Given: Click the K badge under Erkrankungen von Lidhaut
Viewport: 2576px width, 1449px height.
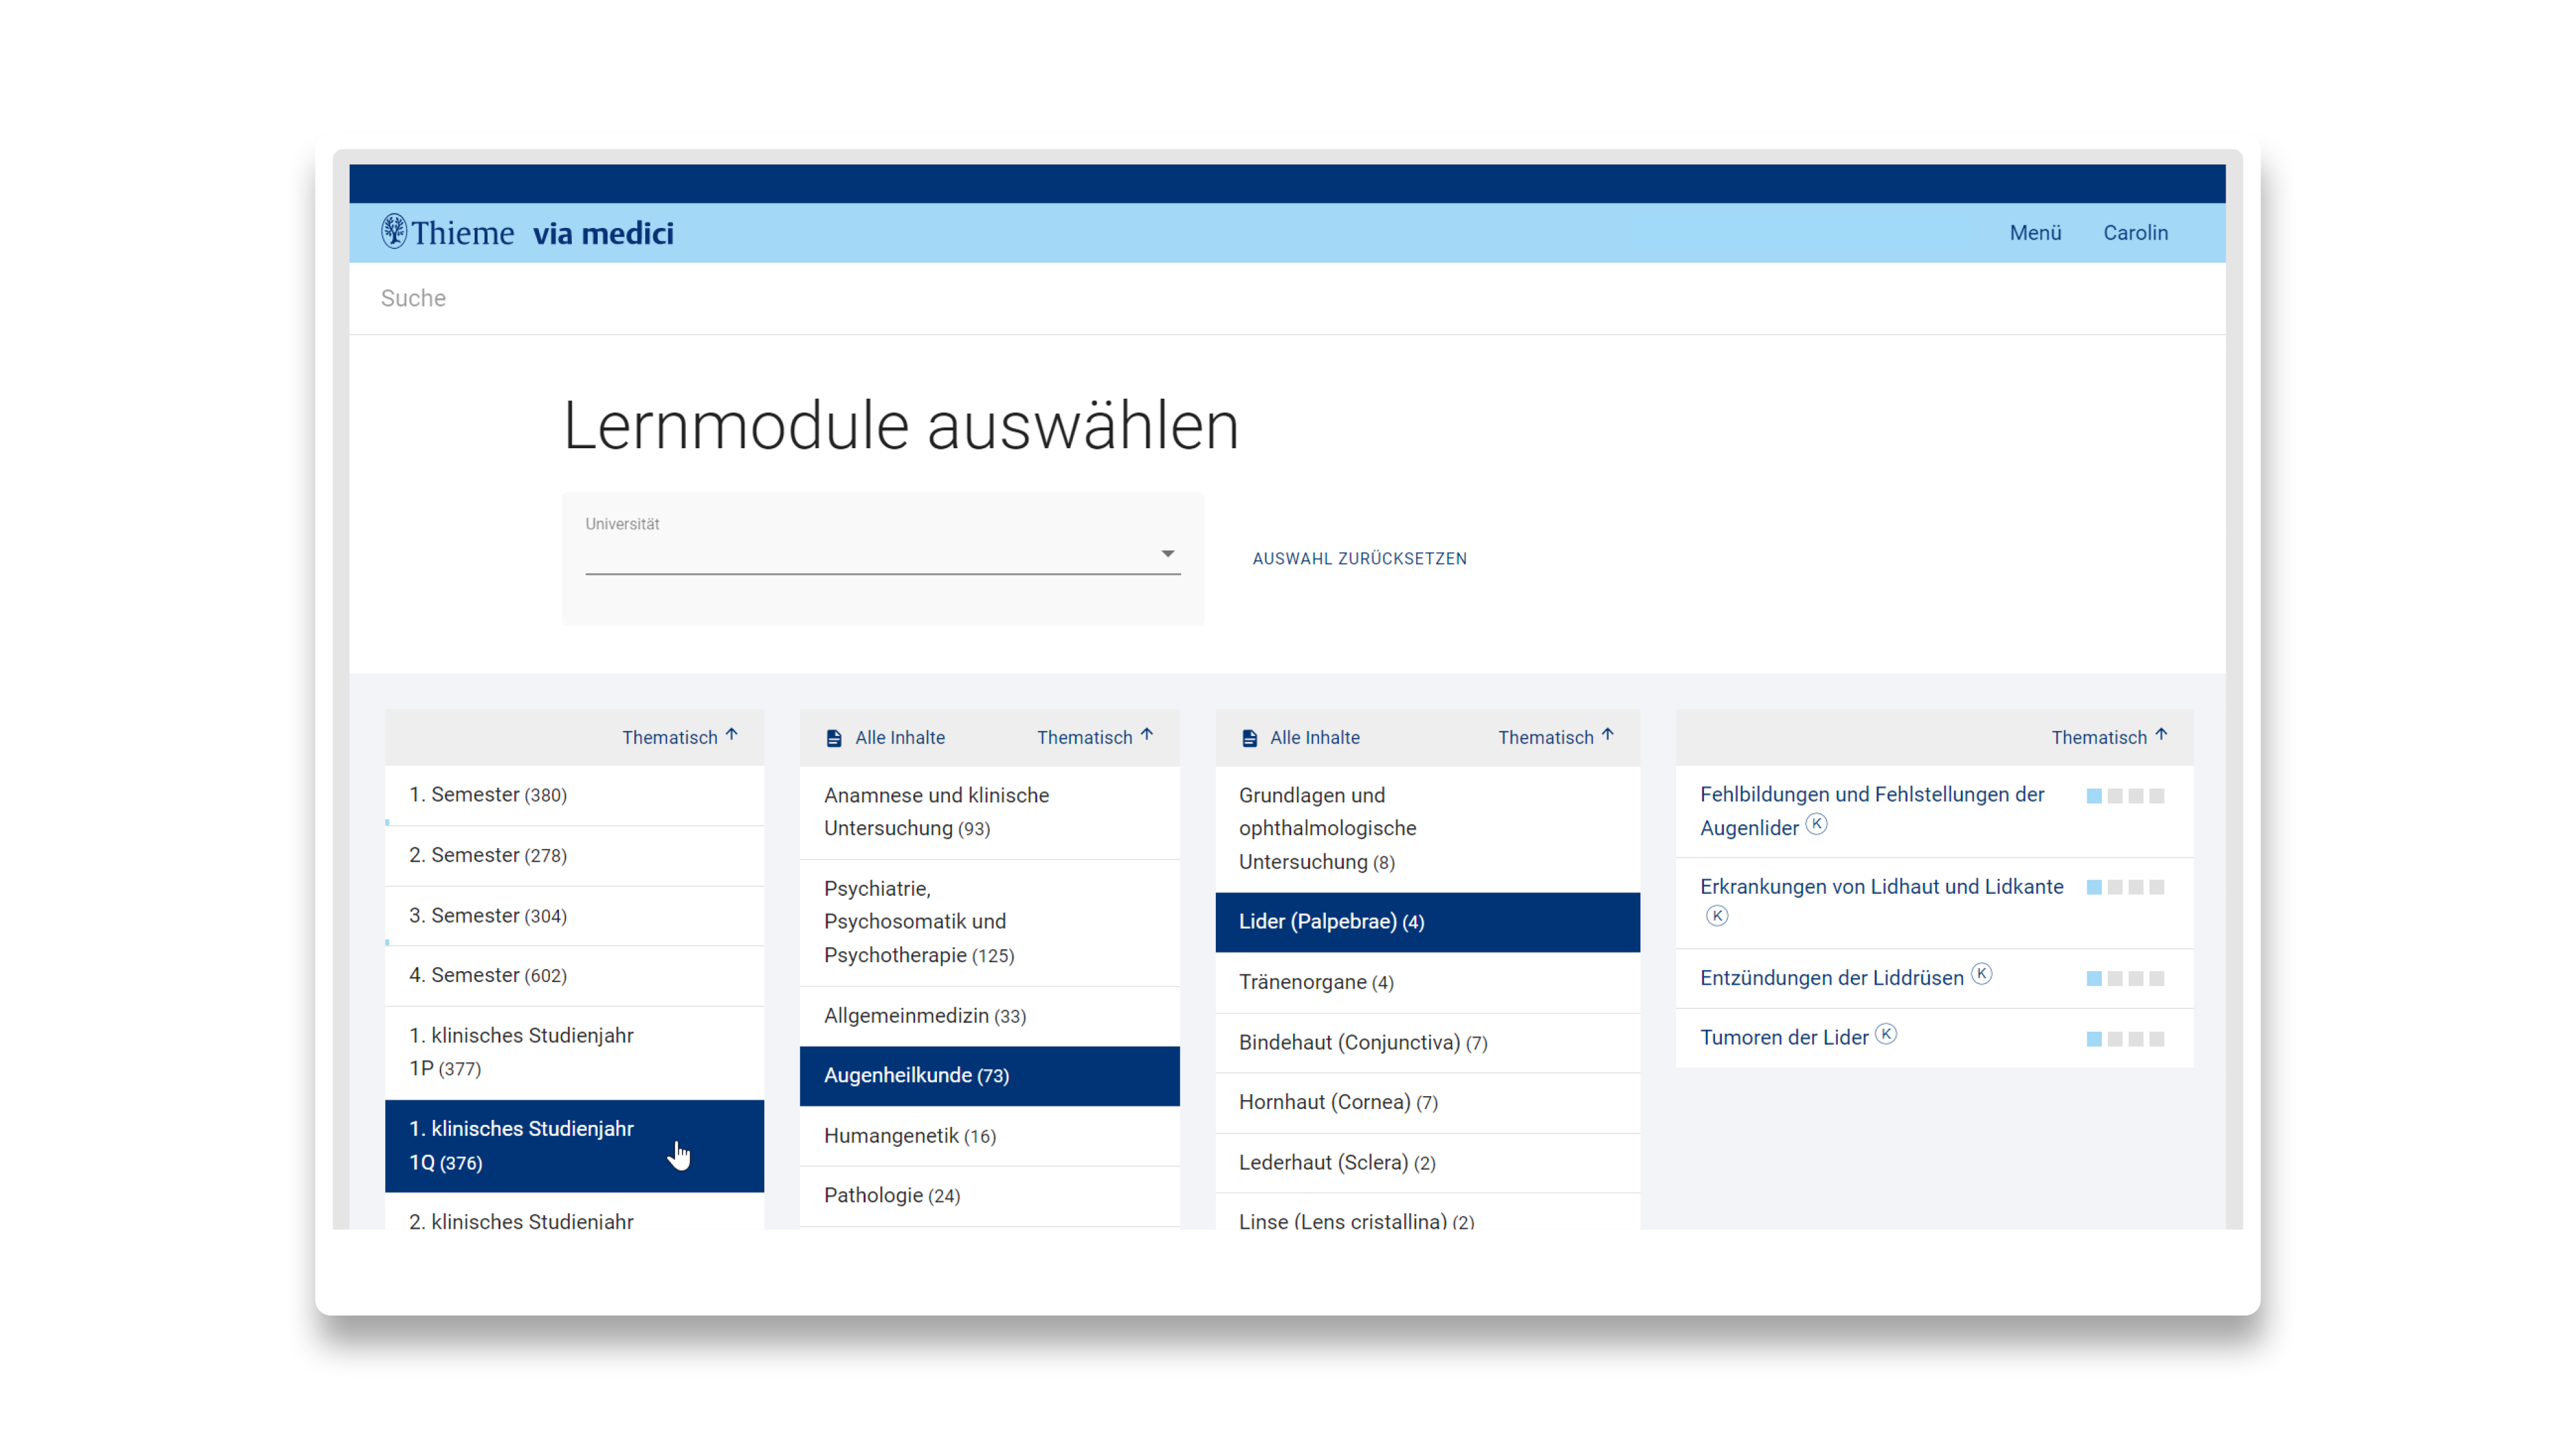Looking at the screenshot, I should (1717, 915).
